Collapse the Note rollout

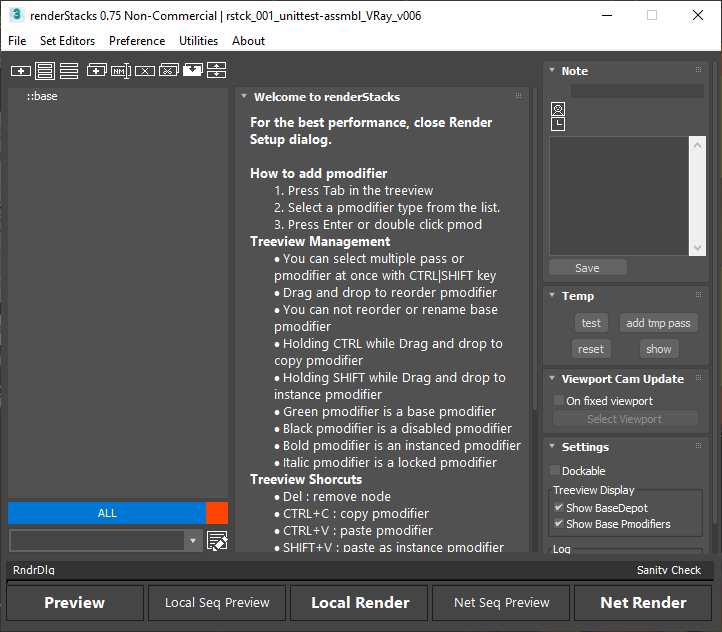552,70
